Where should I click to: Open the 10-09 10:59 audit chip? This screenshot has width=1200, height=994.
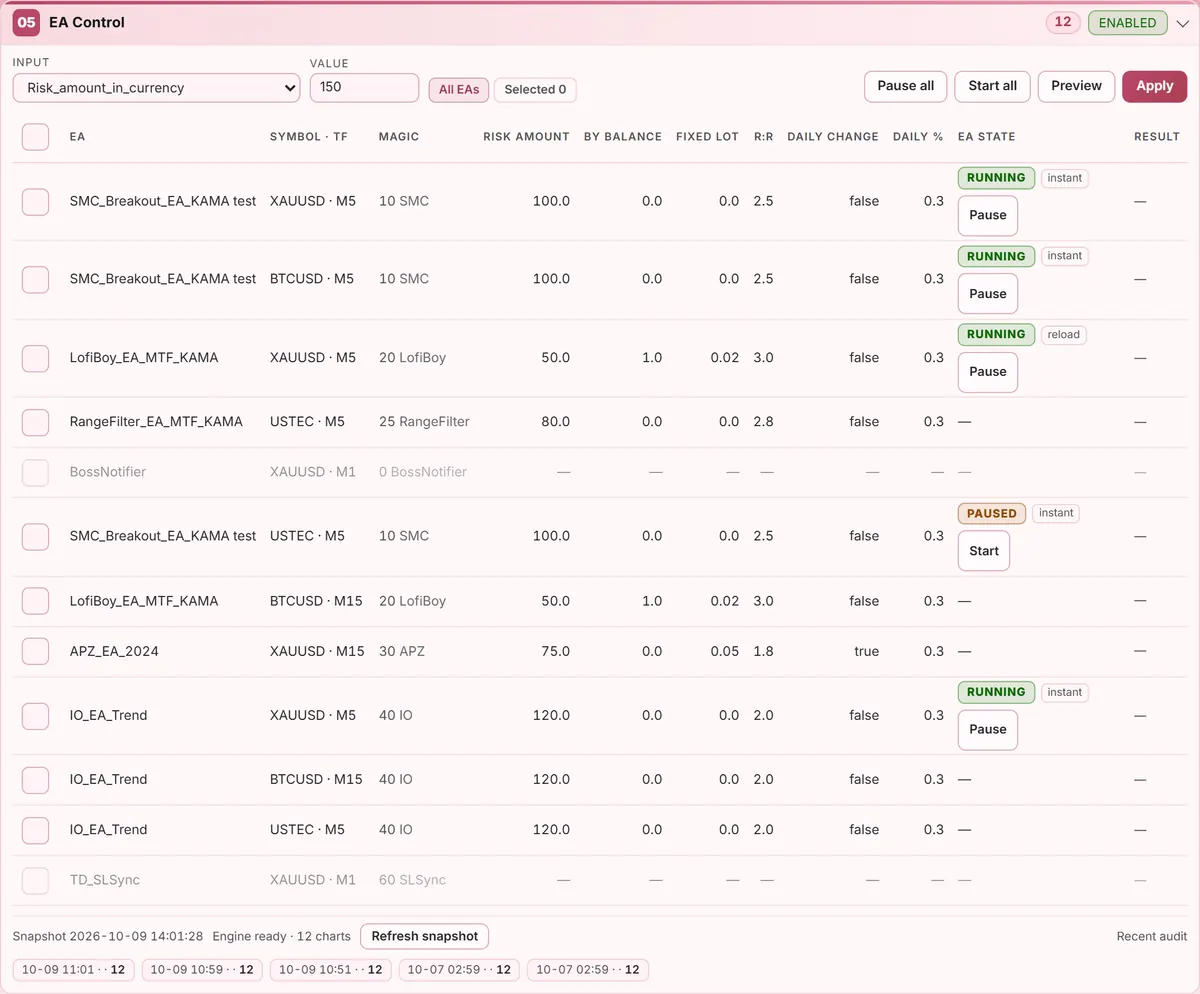click(x=203, y=970)
